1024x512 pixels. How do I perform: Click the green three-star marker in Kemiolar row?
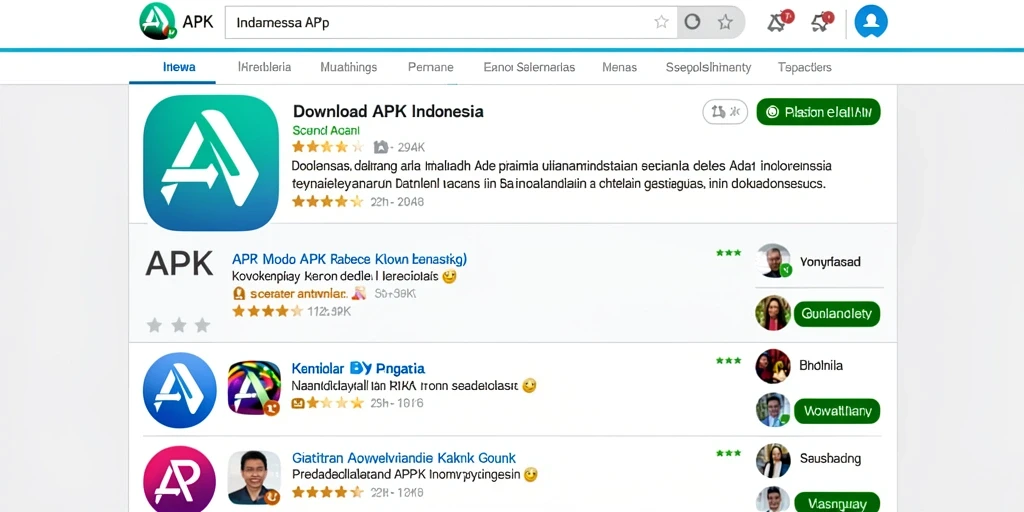(728, 360)
